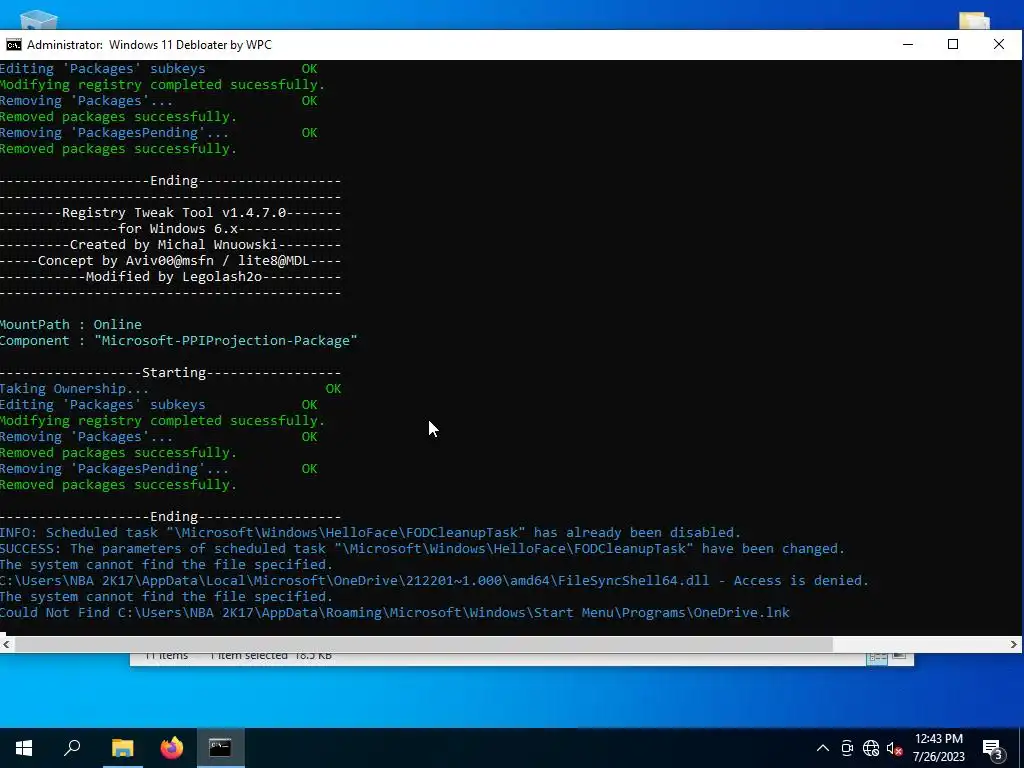Click the 'for Windows 6.x' line
Viewport: 1024px width, 768px height.
click(x=170, y=229)
